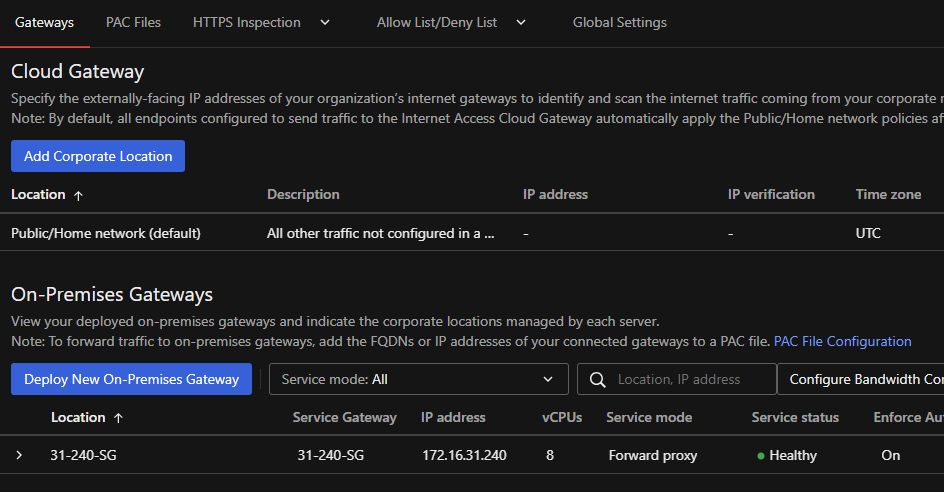Open the PAC File Configuration link
The width and height of the screenshot is (944, 492).
(x=842, y=341)
